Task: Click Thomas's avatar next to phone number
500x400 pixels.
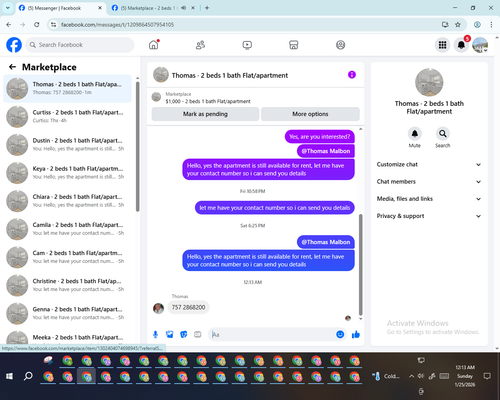Action: (x=158, y=308)
